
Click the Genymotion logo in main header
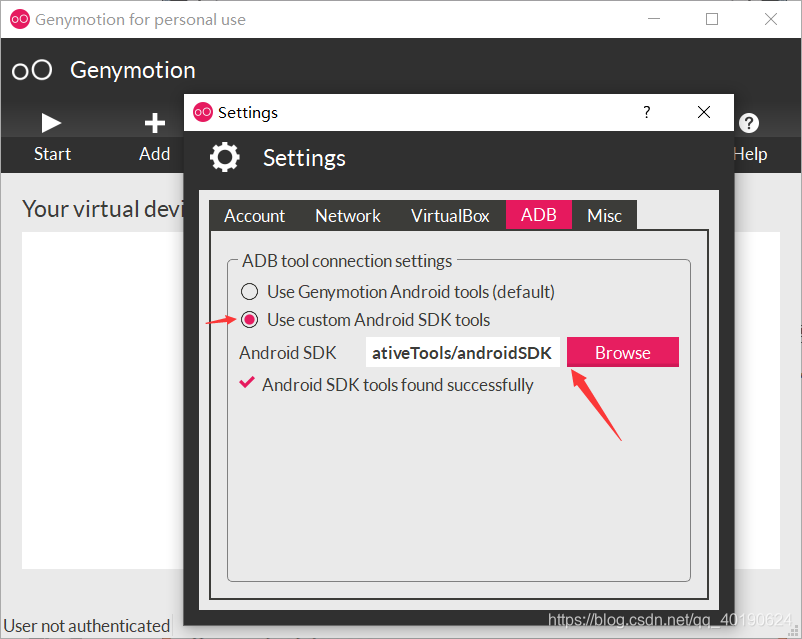click(32, 70)
